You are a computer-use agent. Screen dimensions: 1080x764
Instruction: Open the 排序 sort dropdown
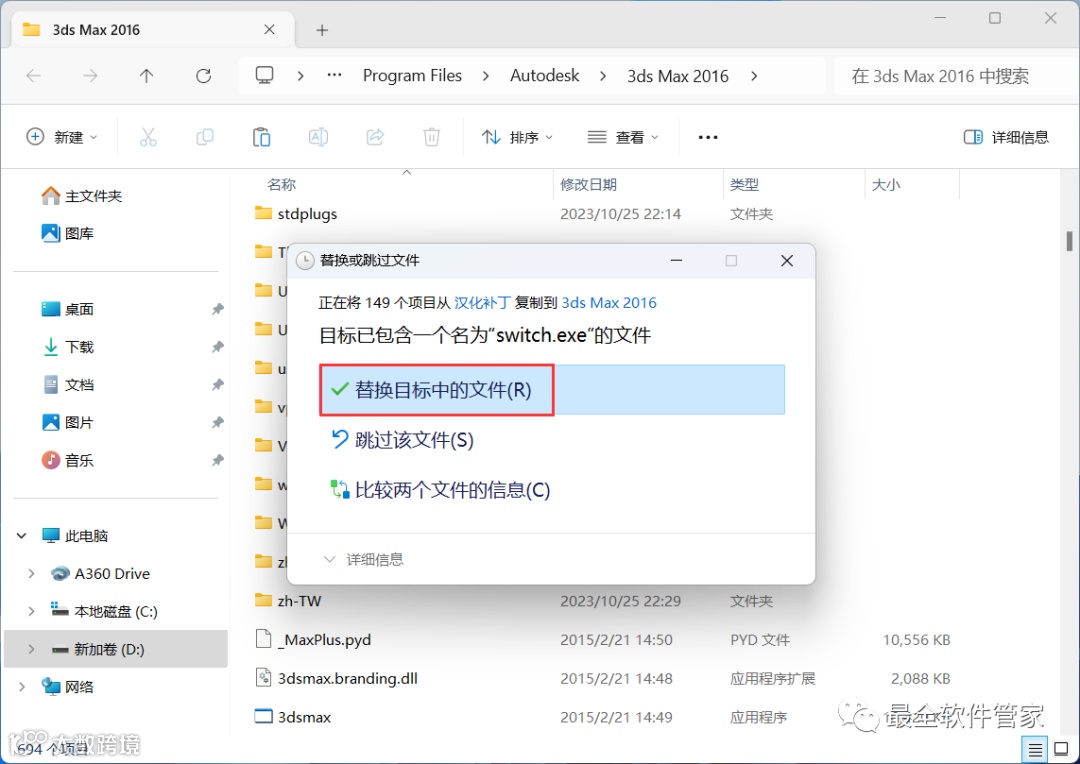517,137
